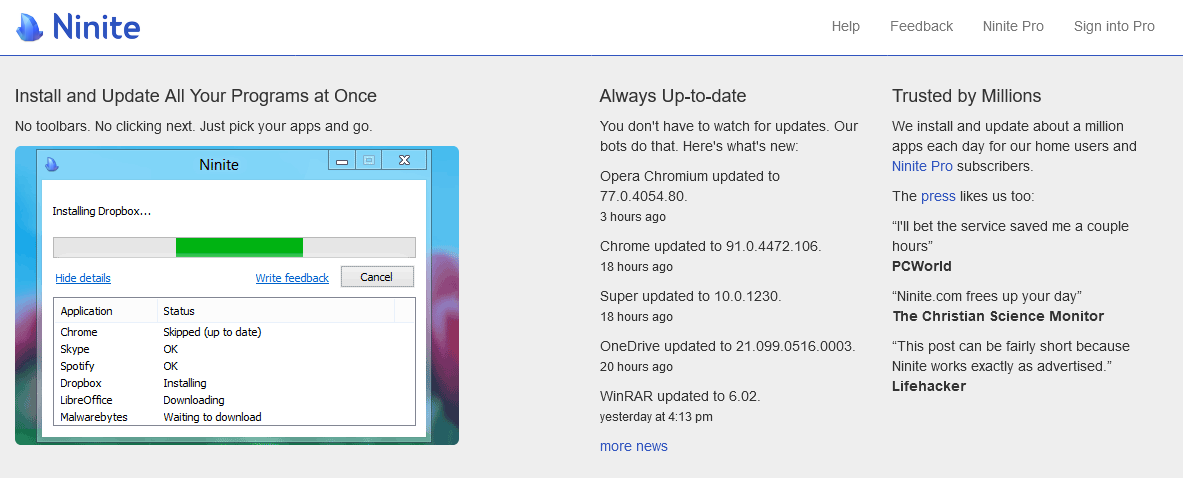Image resolution: width=1183 pixels, height=478 pixels.
Task: Click the Ninite logo icon in header
Action: 31,27
